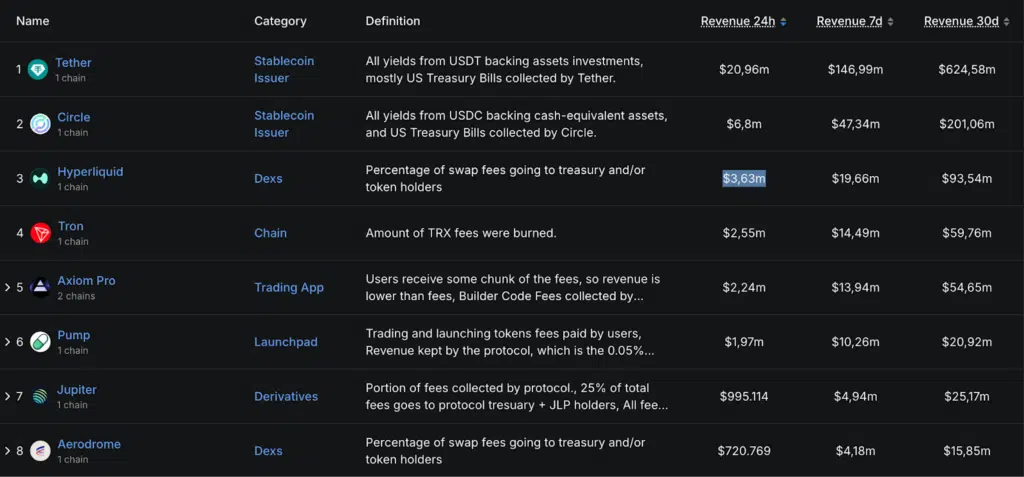Click the Jupiter logo icon
Image resolution: width=1024 pixels, height=477 pixels.
pyautogui.click(x=40, y=397)
